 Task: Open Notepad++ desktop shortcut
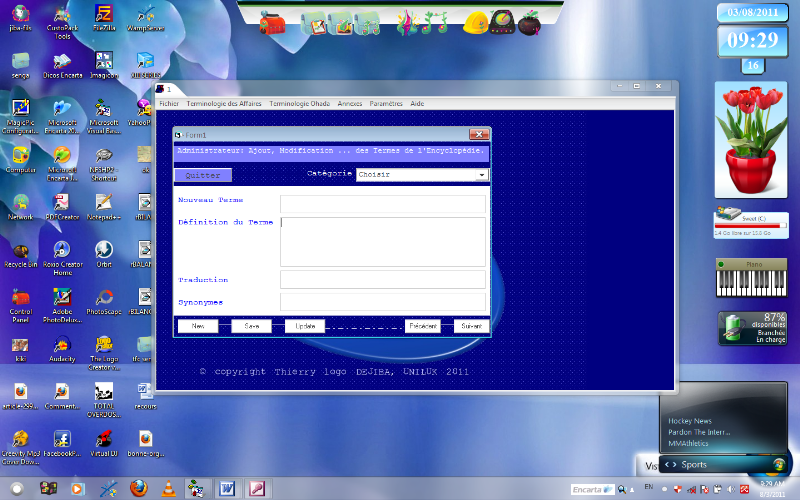(104, 208)
